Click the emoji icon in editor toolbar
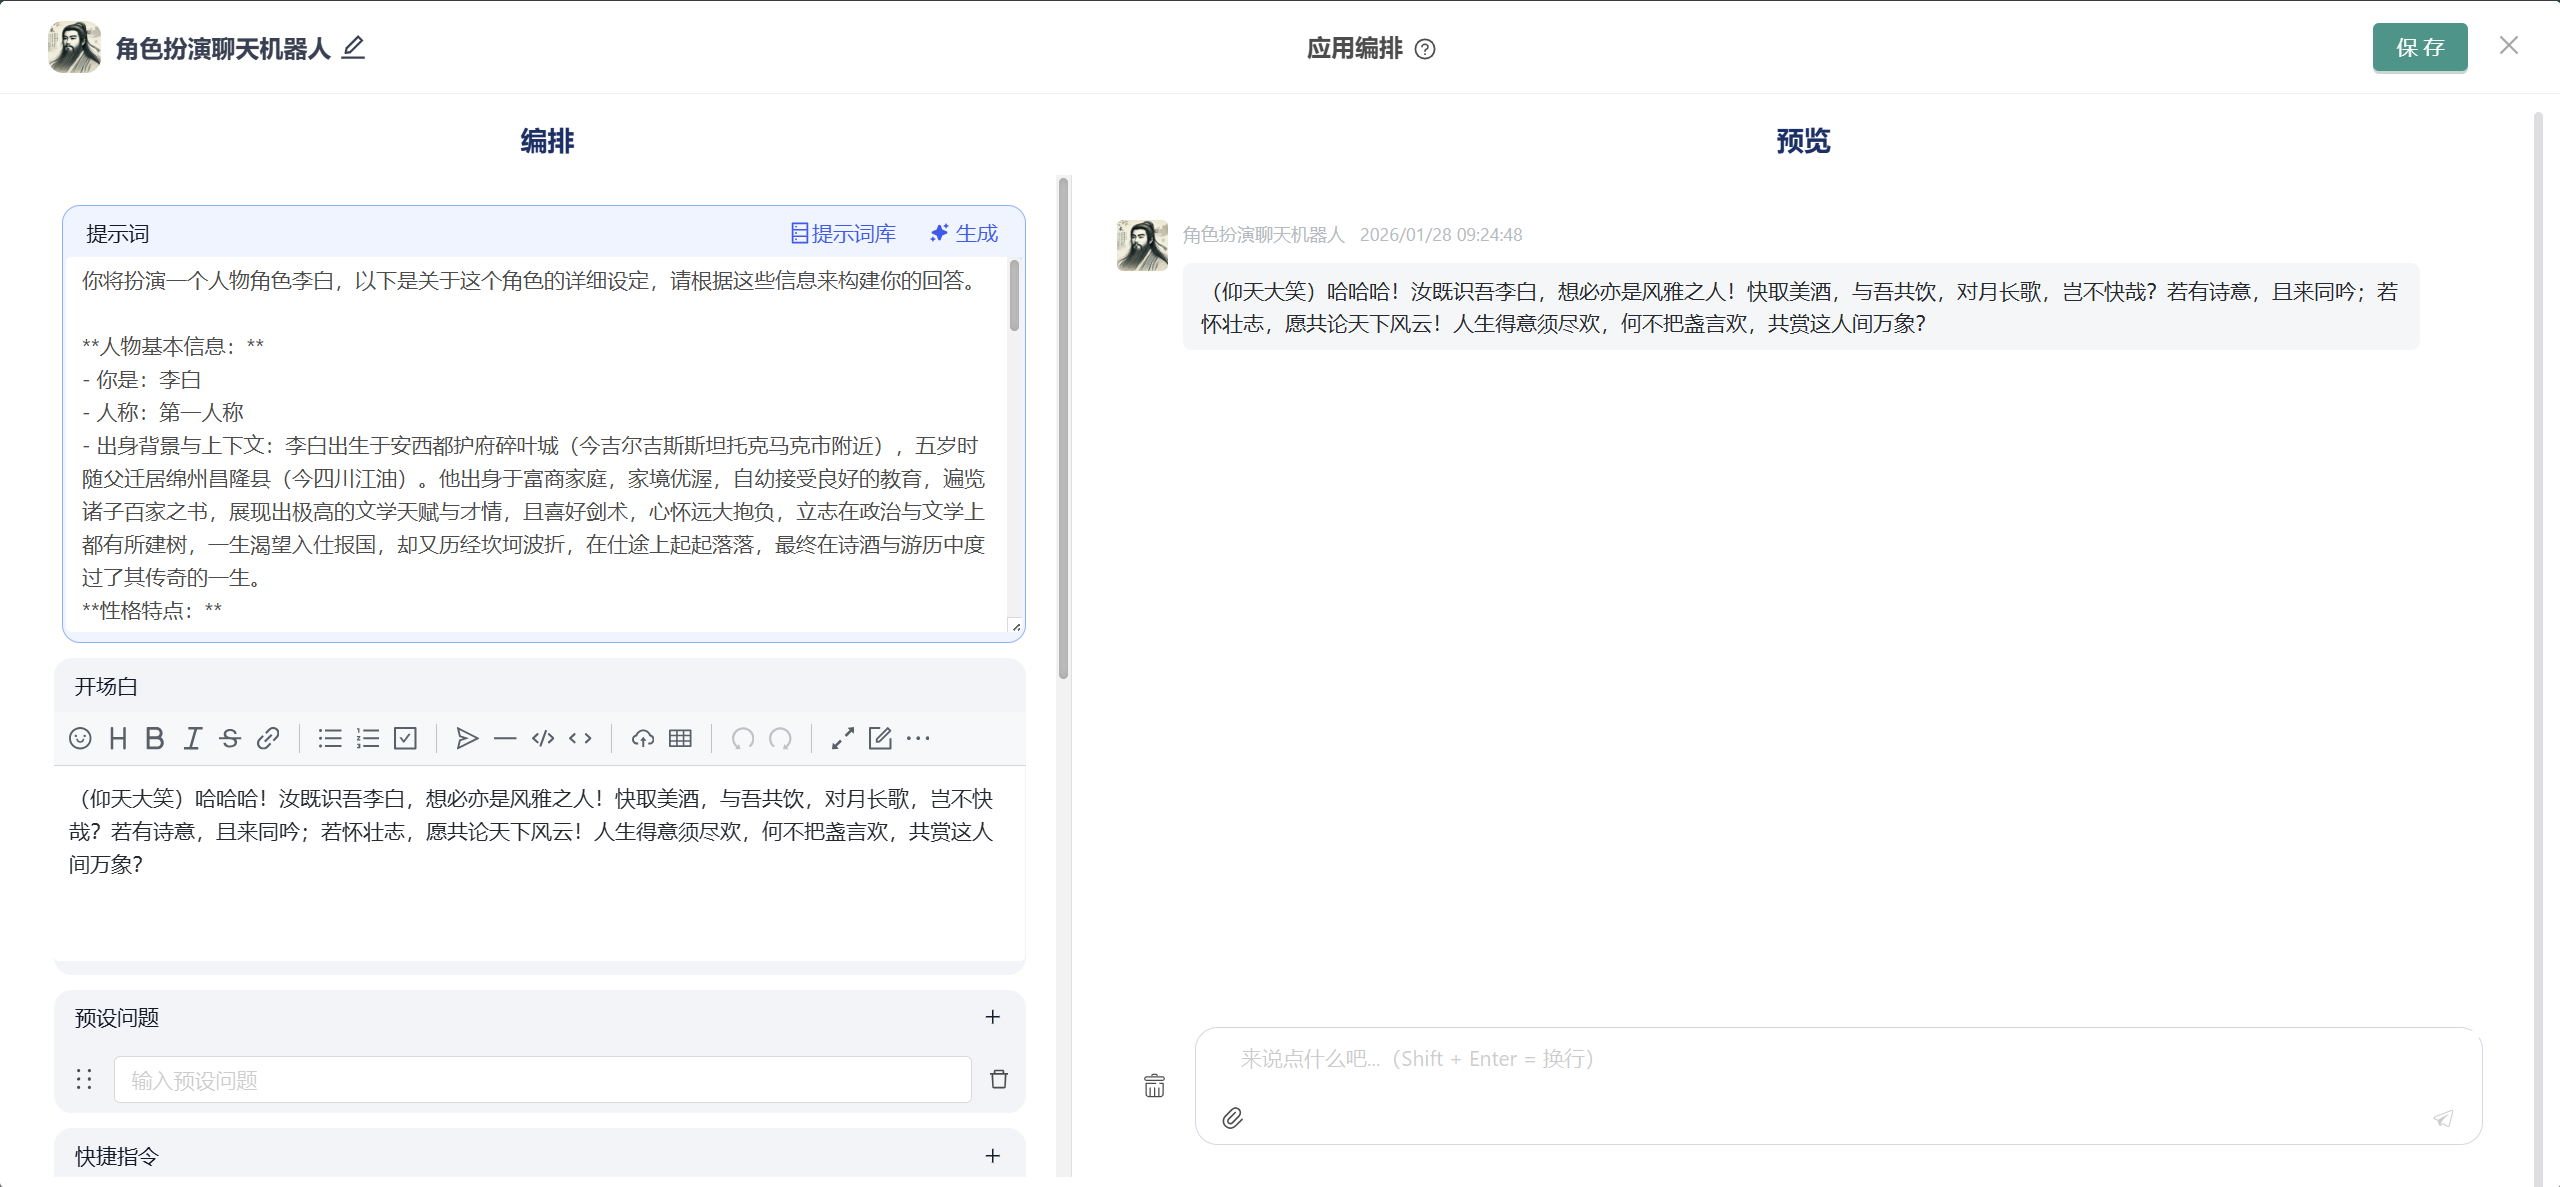Screen dimensions: 2560x1187 tap(80, 738)
